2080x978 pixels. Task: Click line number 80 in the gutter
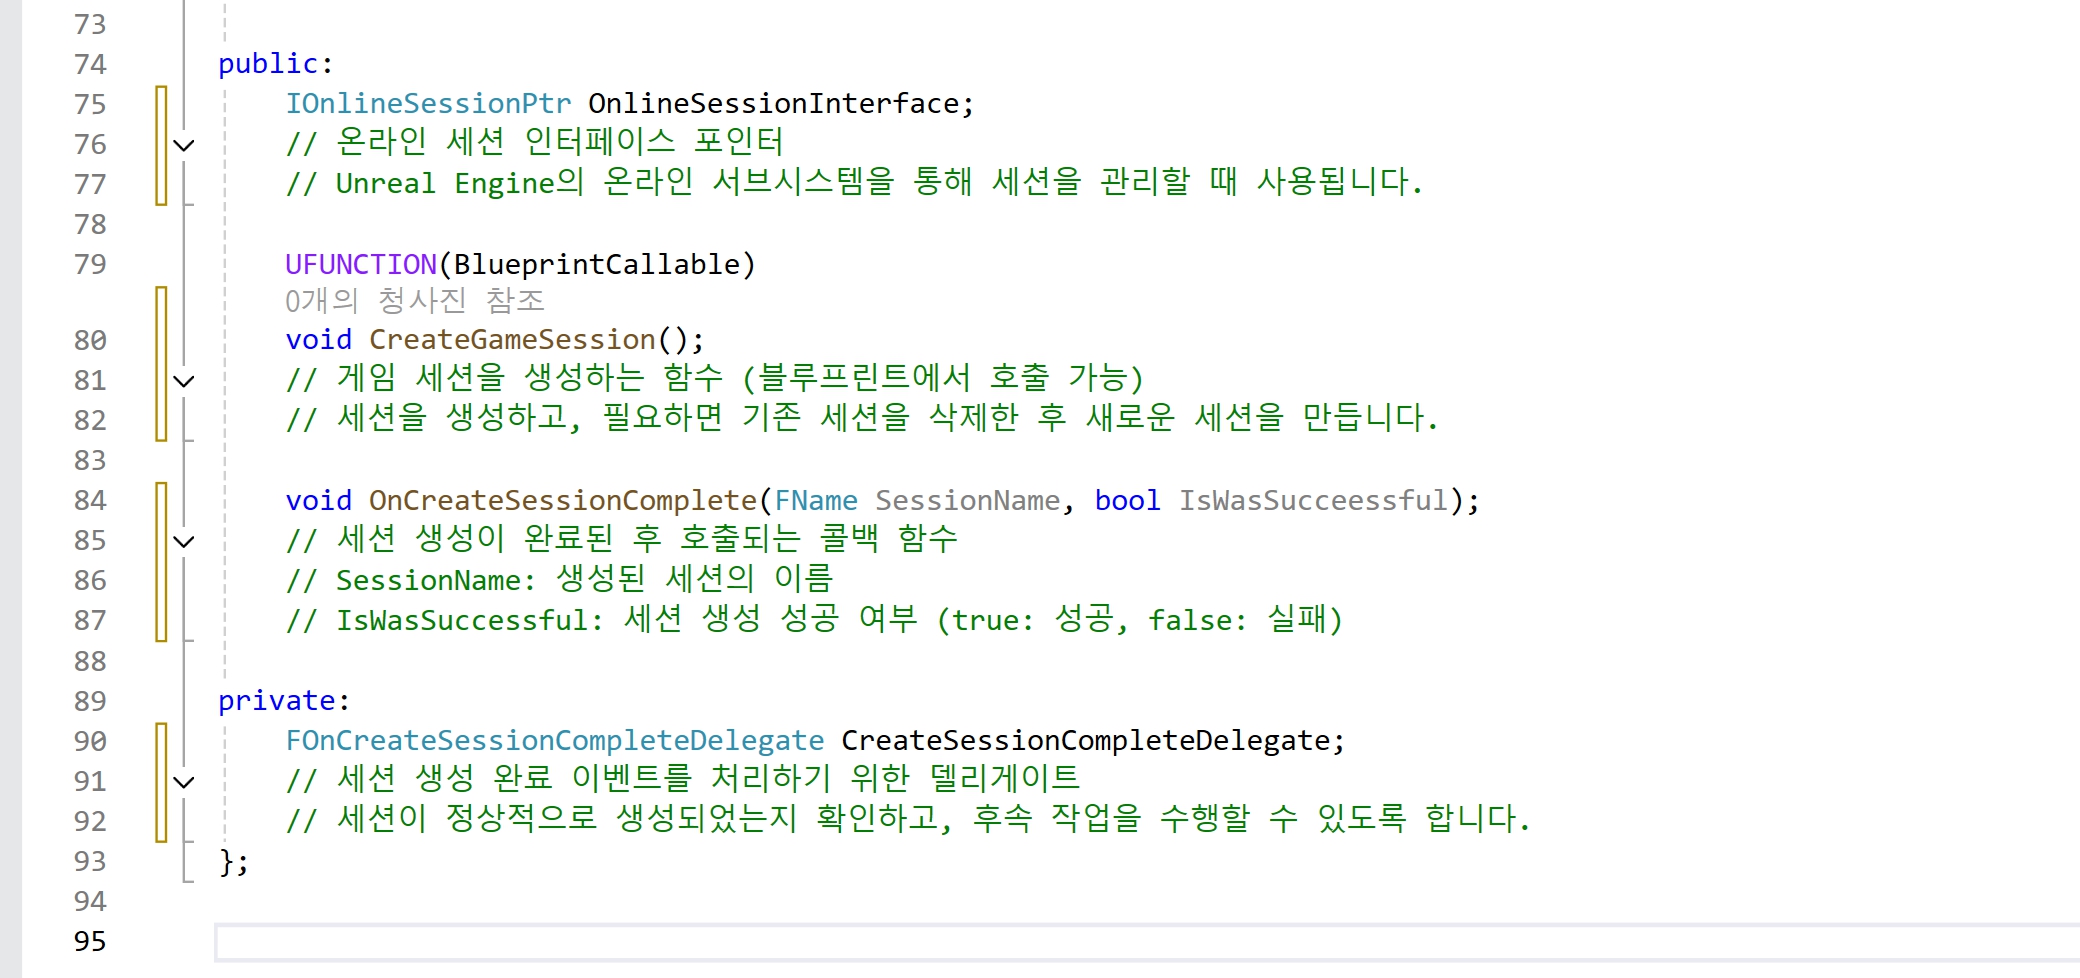90,341
